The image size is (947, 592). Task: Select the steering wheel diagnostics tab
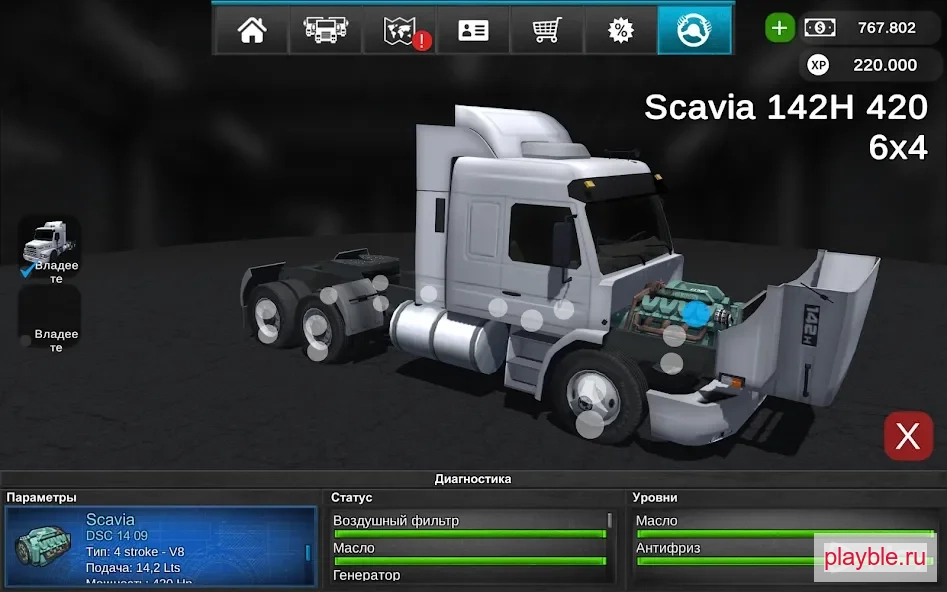[x=694, y=30]
